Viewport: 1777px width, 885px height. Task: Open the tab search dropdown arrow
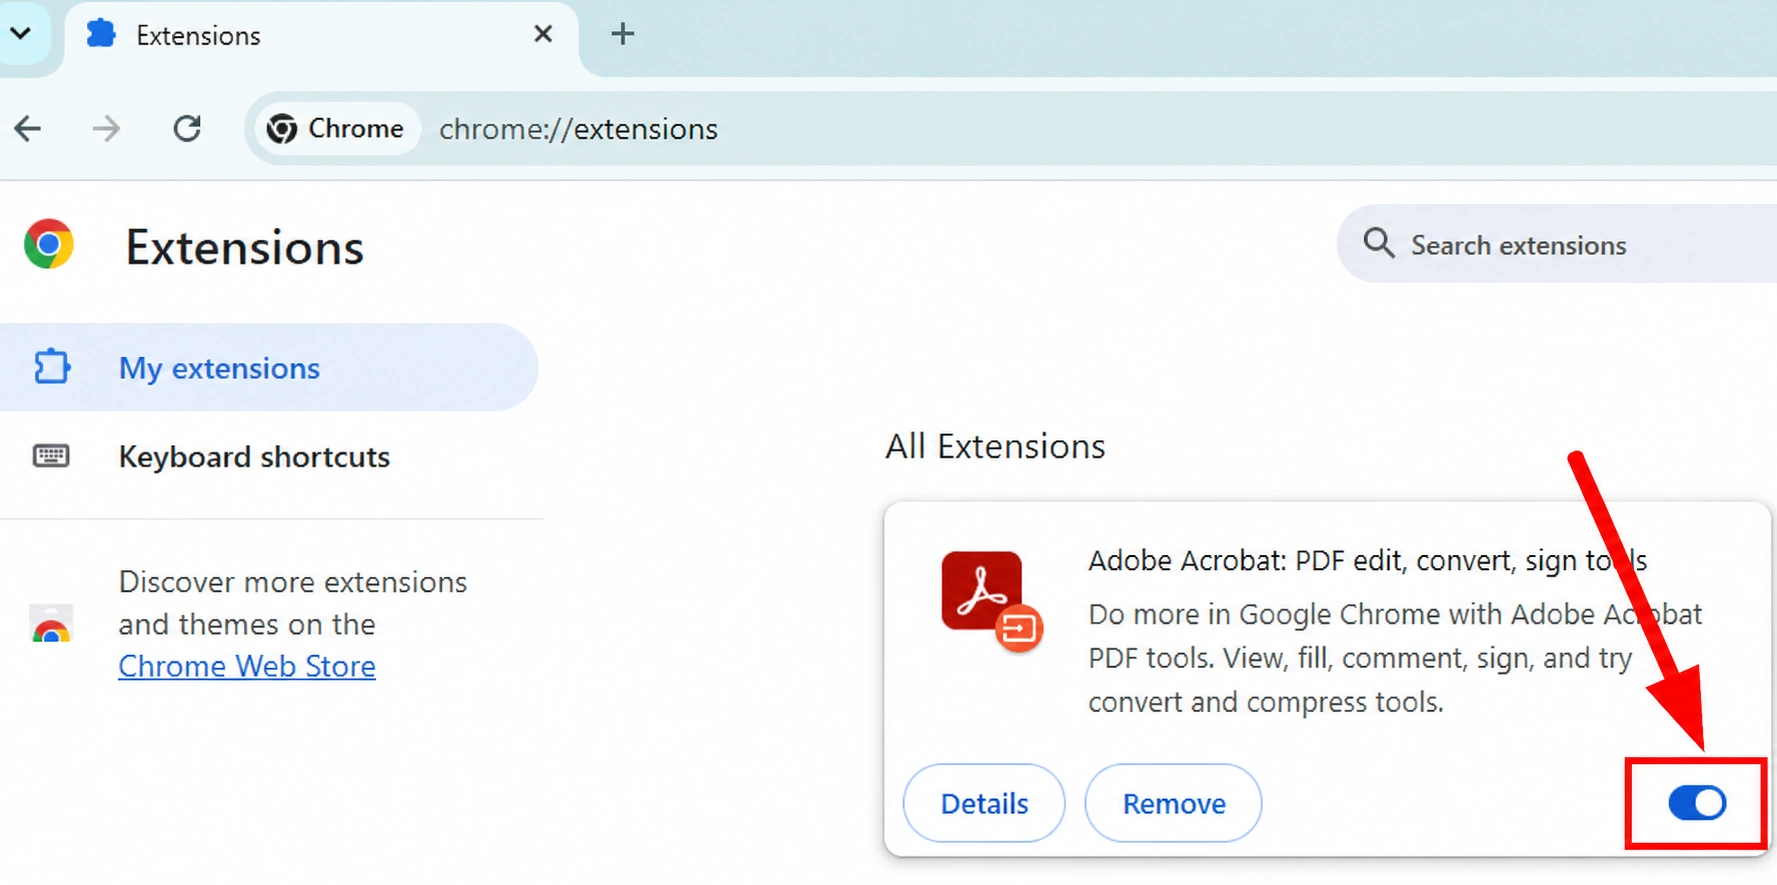pyautogui.click(x=21, y=34)
